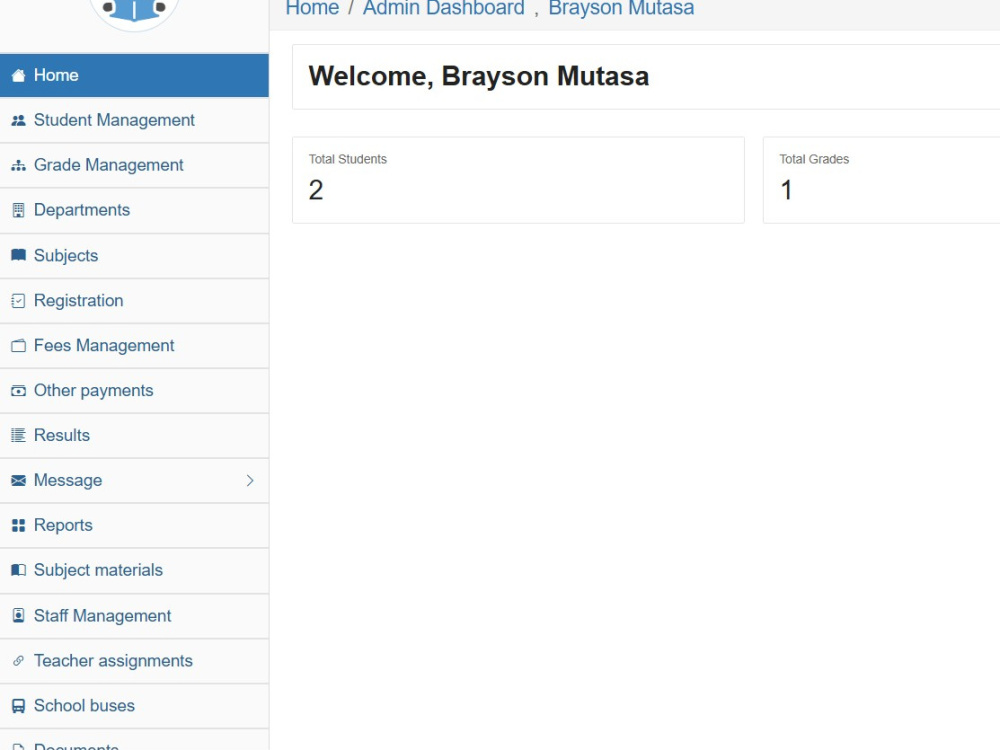Open Other payments section
Viewport: 1000px width, 750px height.
[x=134, y=390]
